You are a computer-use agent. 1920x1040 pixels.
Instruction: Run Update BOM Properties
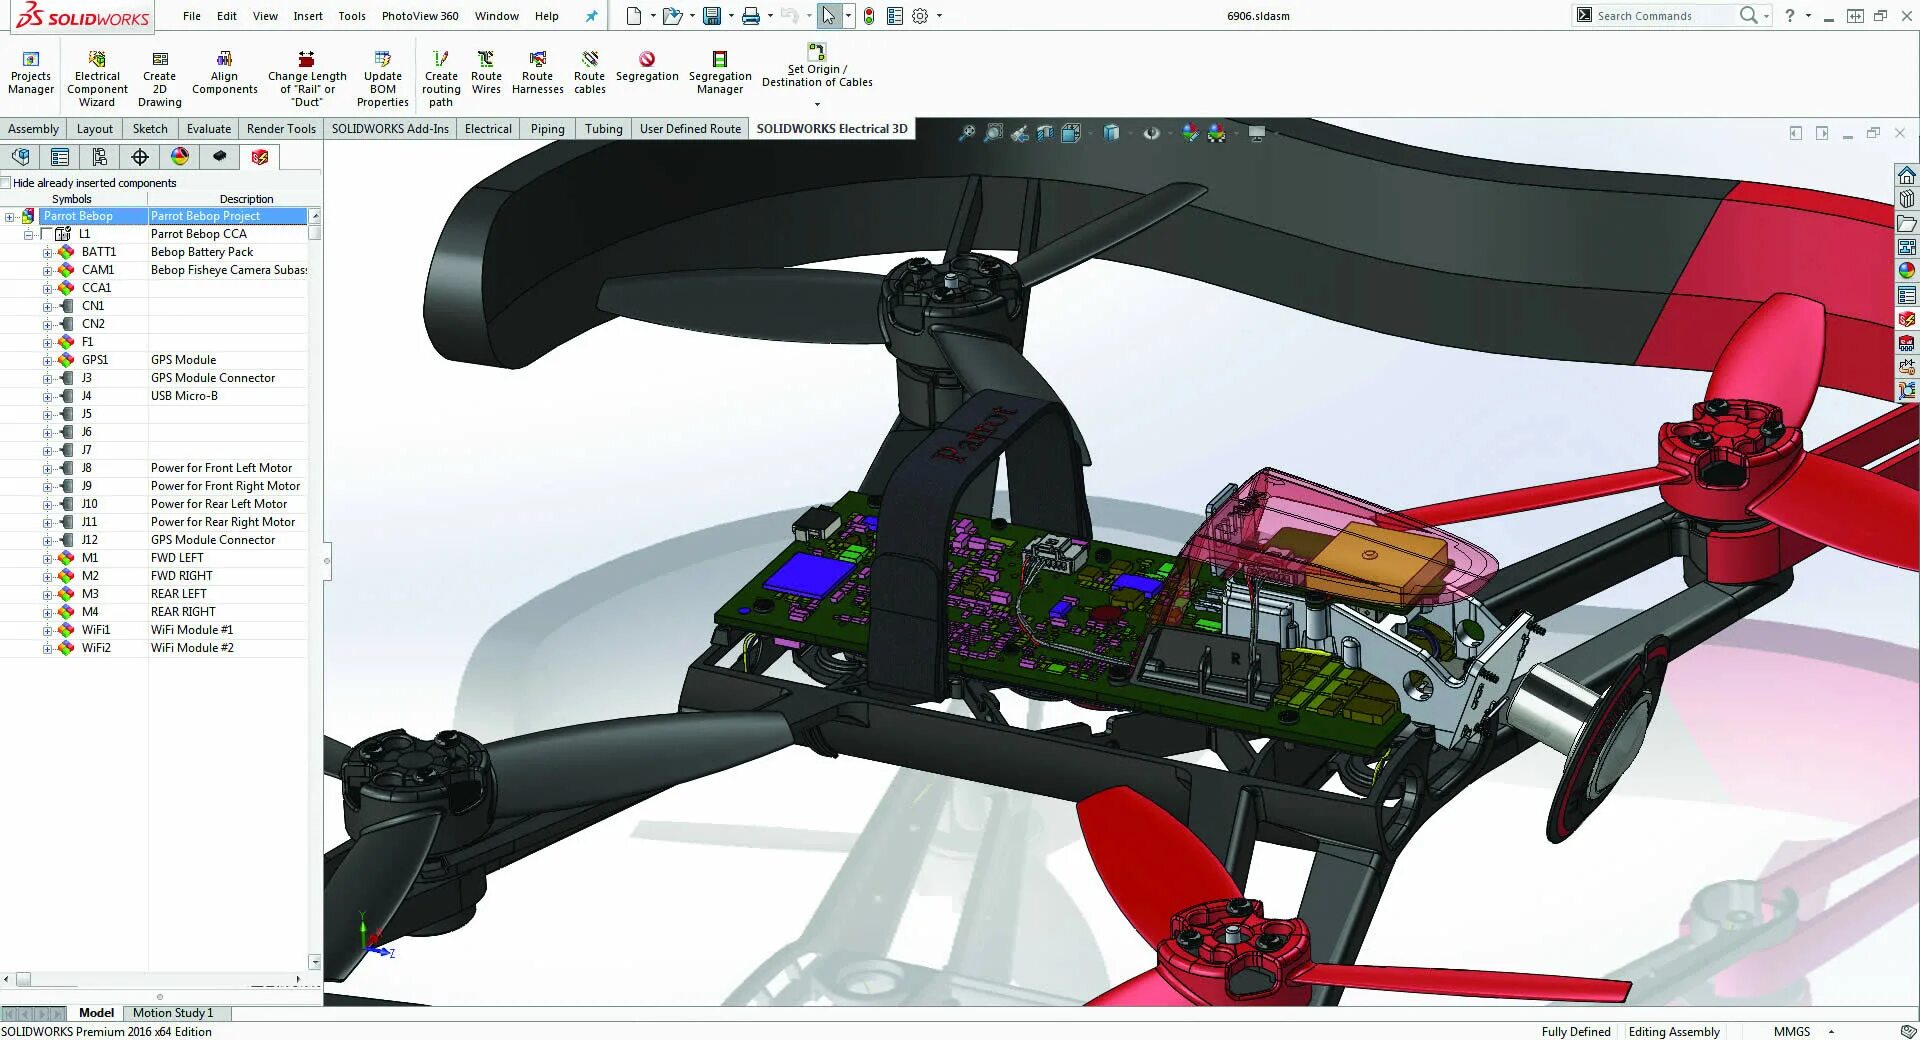pos(383,79)
